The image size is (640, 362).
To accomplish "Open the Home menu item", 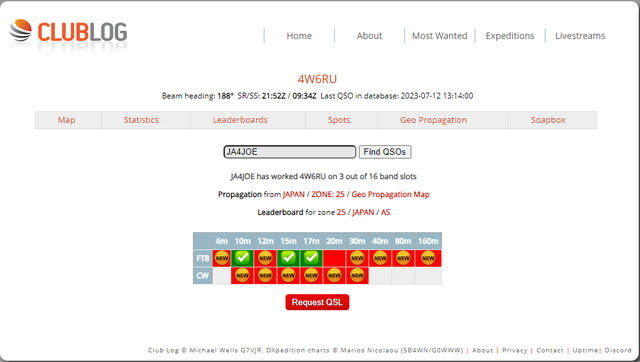I will pos(299,36).
